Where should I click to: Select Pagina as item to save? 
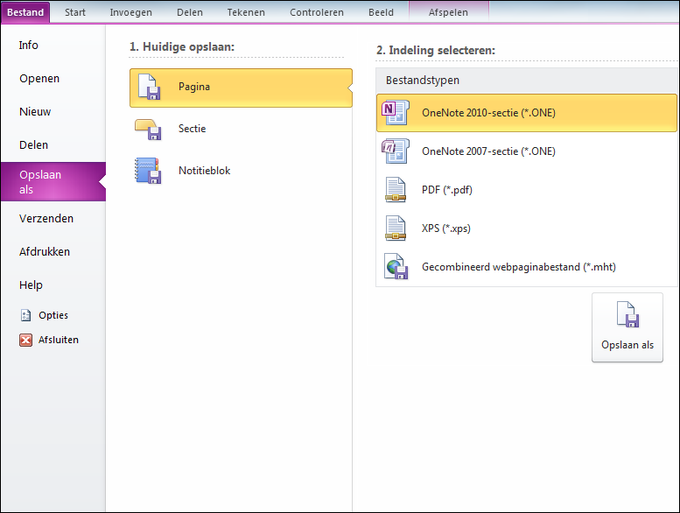(x=241, y=88)
